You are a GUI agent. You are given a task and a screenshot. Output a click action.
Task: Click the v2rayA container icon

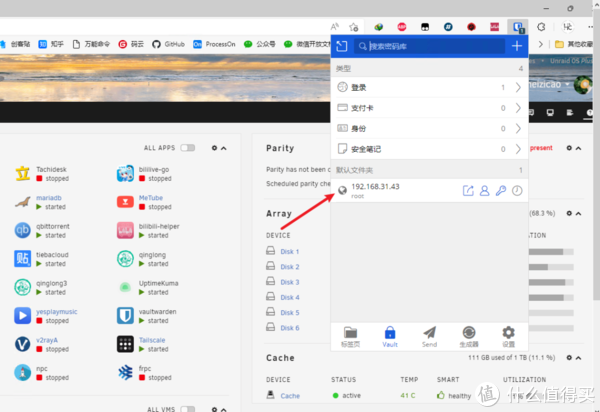pos(23,344)
